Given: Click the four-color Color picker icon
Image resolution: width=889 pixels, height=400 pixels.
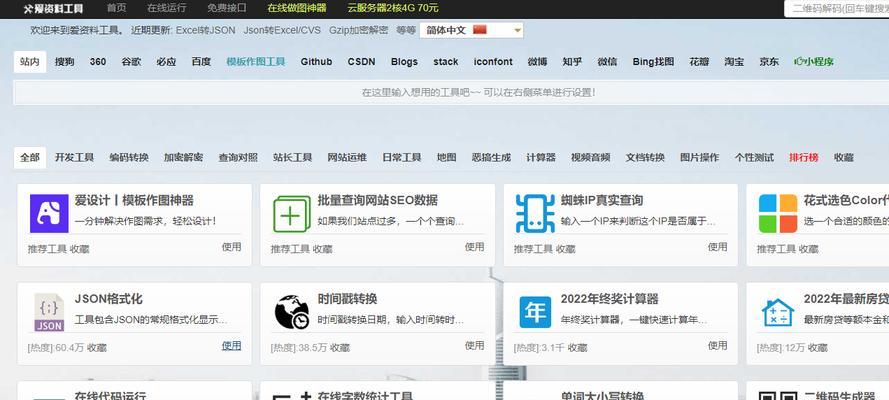Looking at the screenshot, I should coord(778,214).
